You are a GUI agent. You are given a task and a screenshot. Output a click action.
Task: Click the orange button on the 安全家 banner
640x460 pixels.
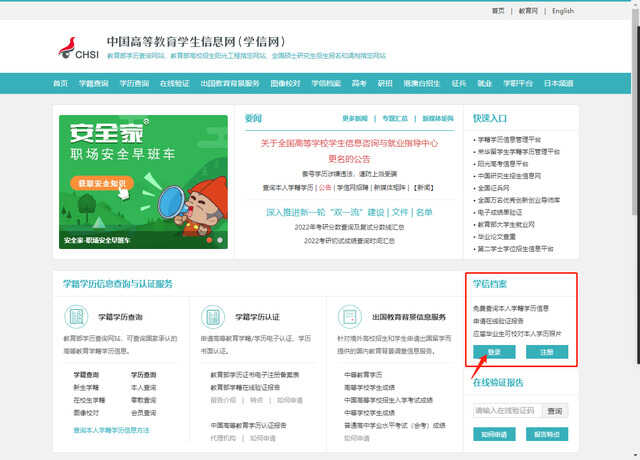tap(102, 183)
